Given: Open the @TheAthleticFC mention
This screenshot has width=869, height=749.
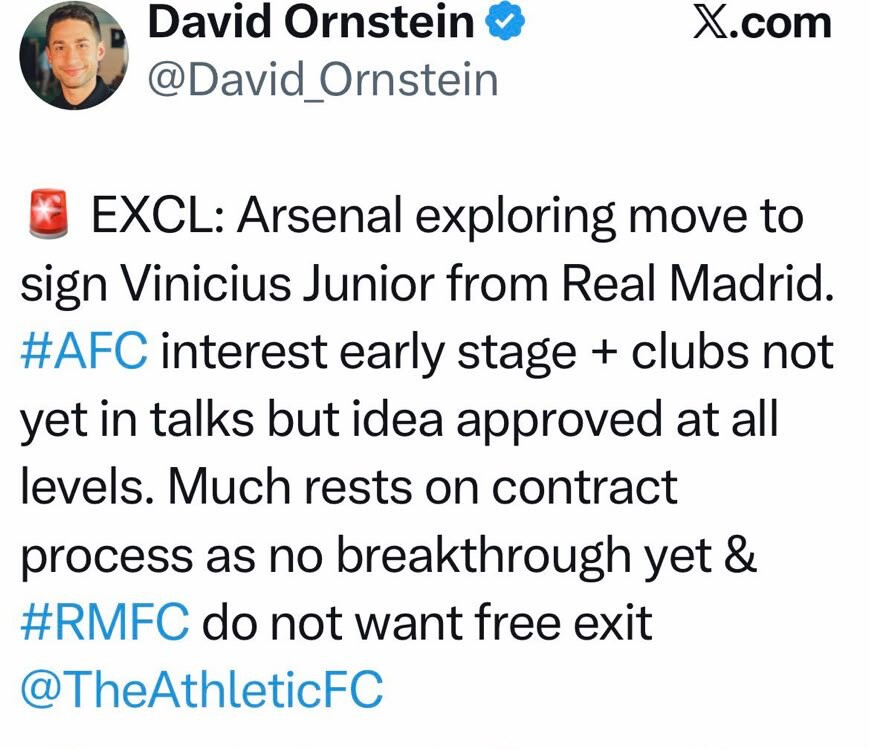Looking at the screenshot, I should pyautogui.click(x=202, y=689).
